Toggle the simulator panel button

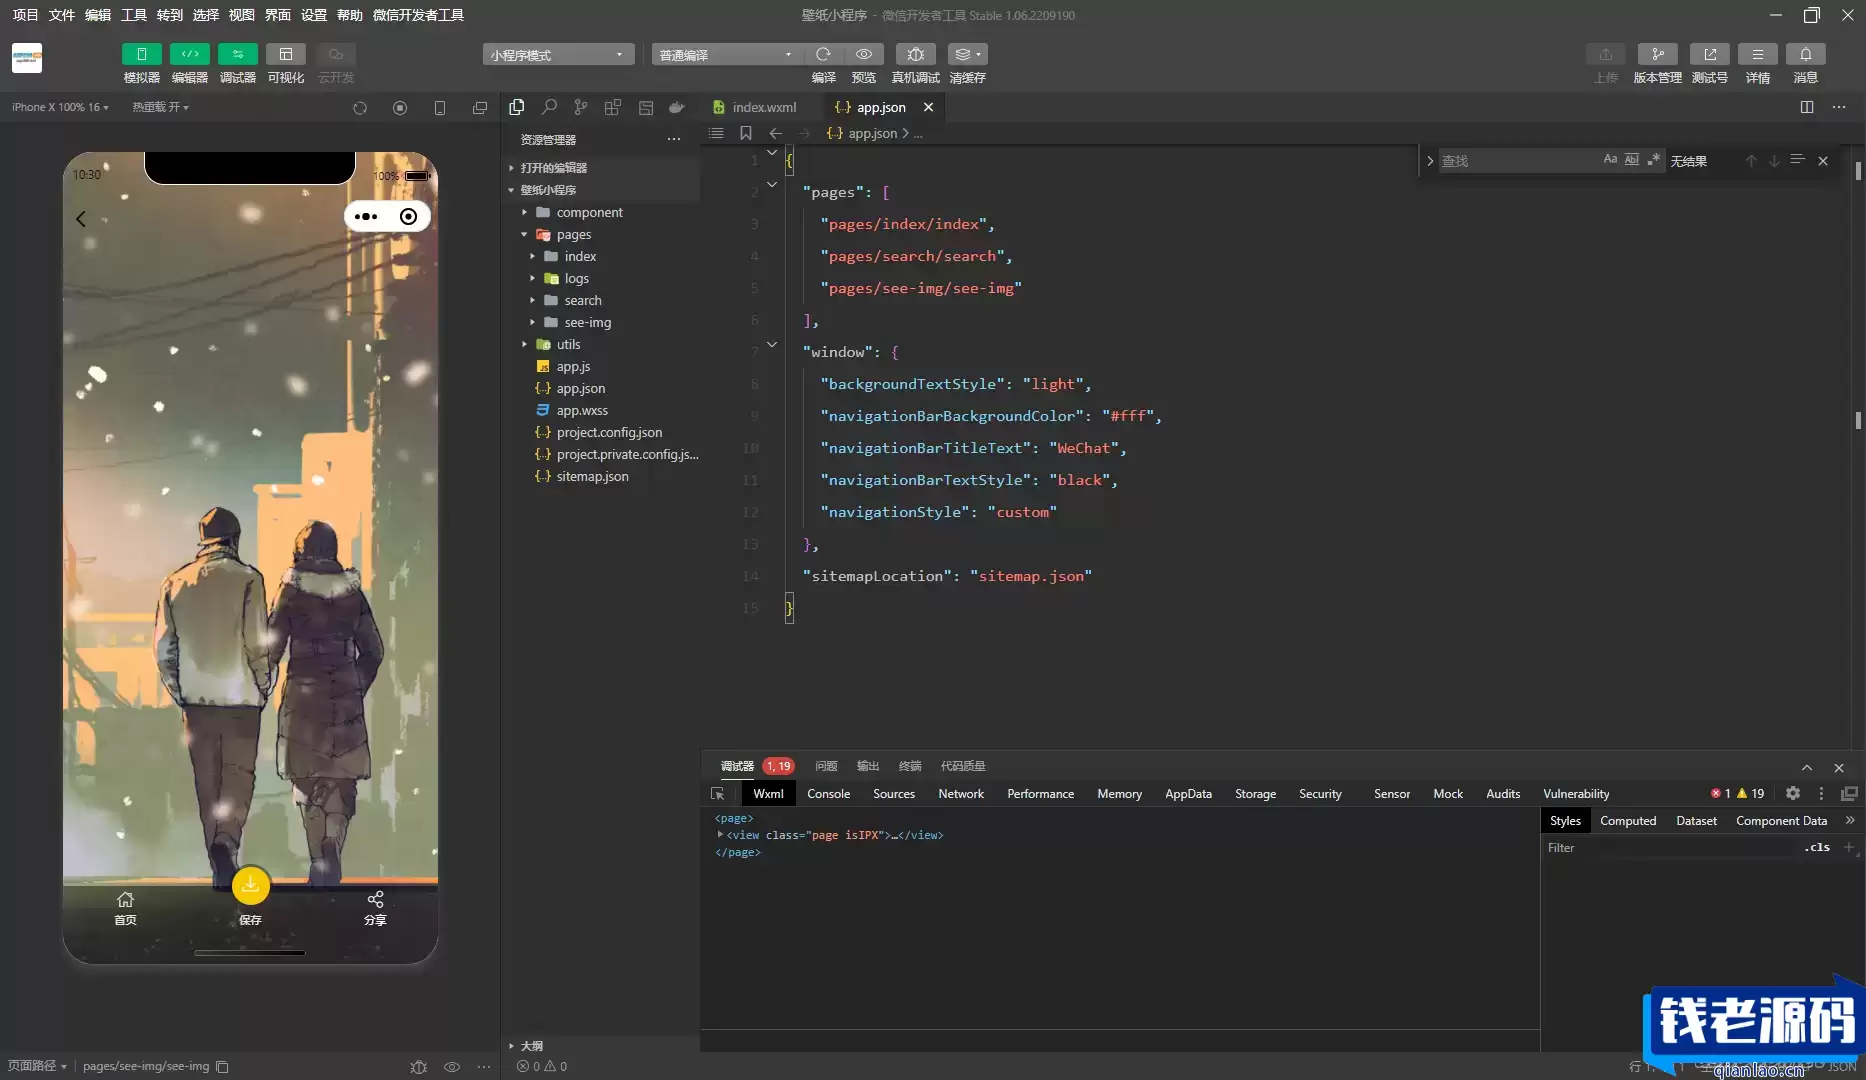pyautogui.click(x=141, y=54)
